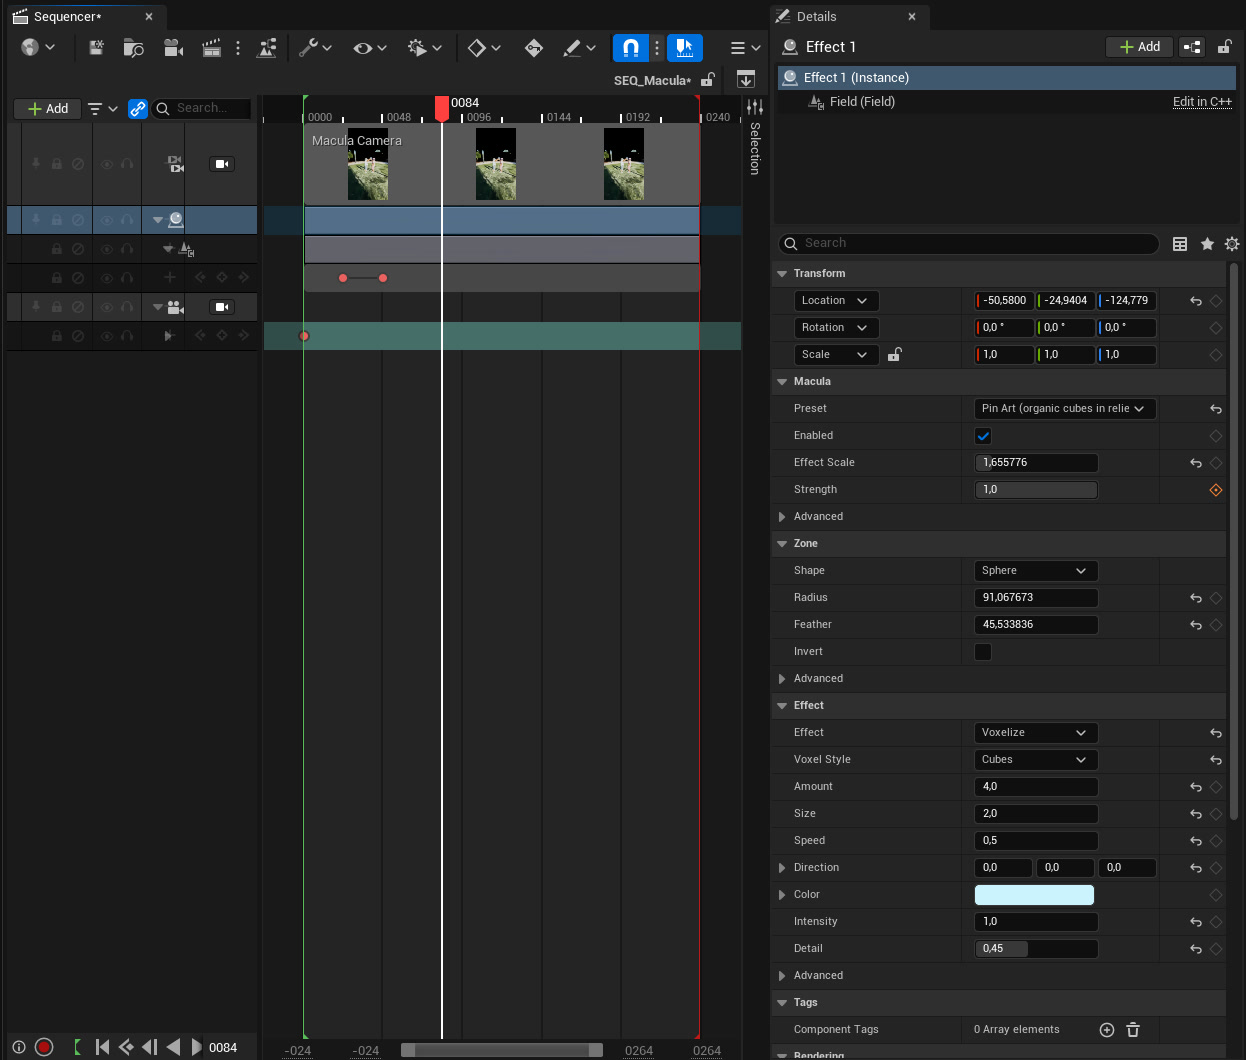Click the Color swatch in Effect section
The image size is (1246, 1060).
point(1034,895)
